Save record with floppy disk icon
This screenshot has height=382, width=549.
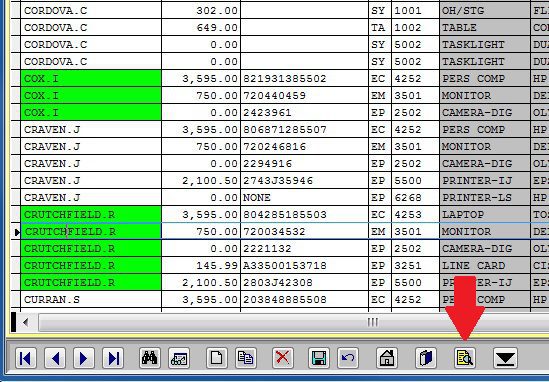pos(319,358)
